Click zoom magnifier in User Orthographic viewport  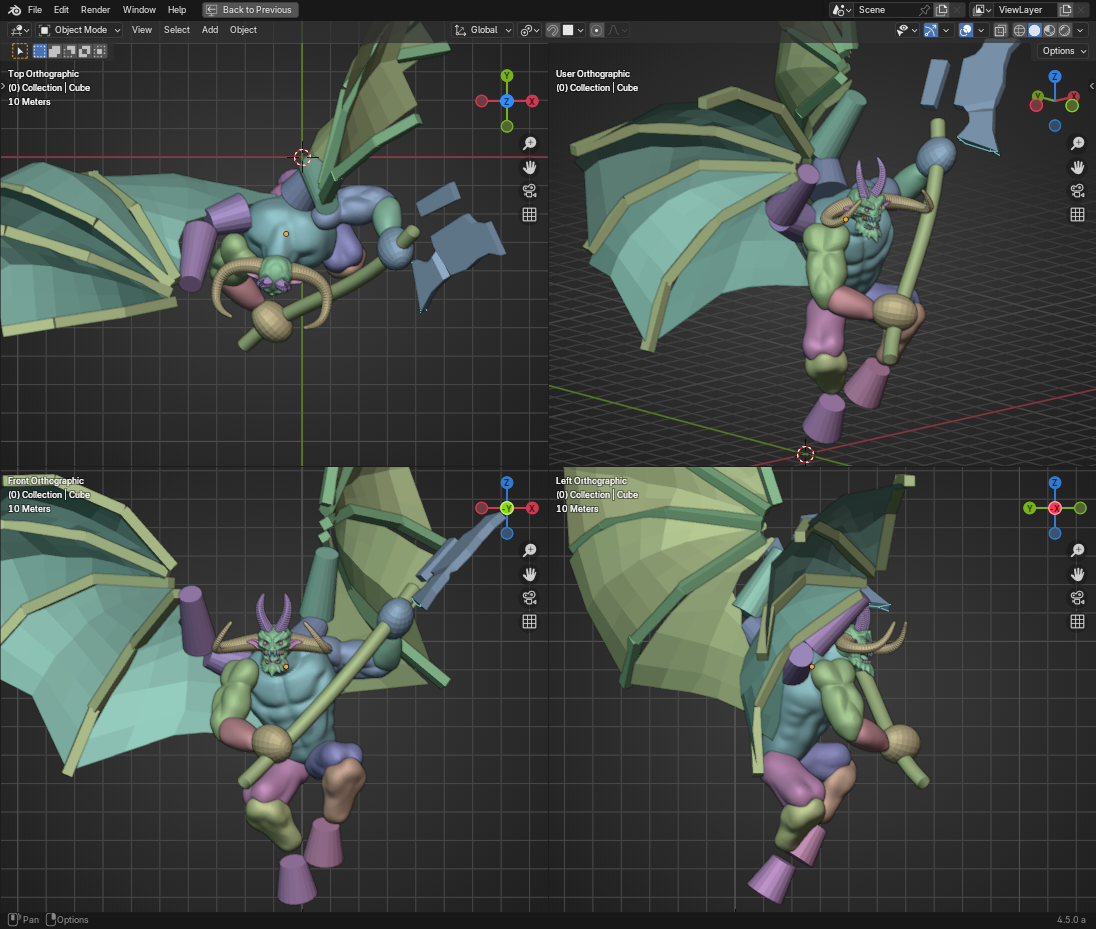pyautogui.click(x=1078, y=143)
